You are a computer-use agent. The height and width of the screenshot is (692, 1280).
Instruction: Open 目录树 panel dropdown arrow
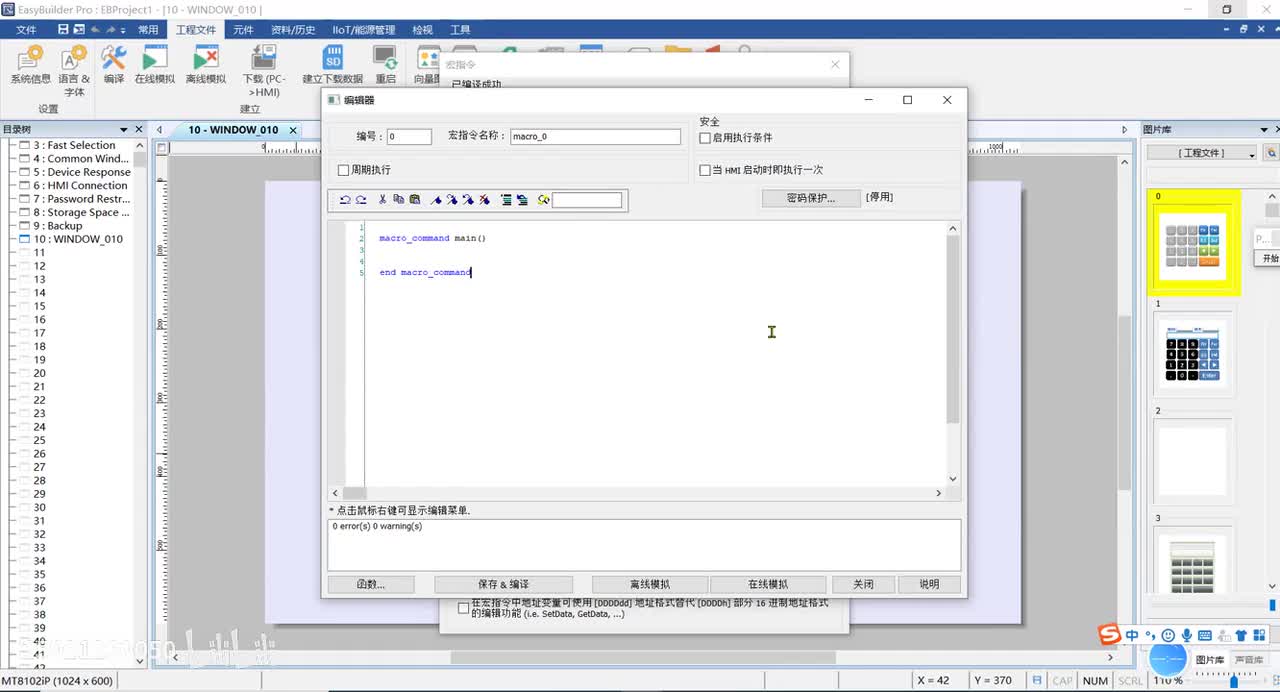click(x=125, y=129)
